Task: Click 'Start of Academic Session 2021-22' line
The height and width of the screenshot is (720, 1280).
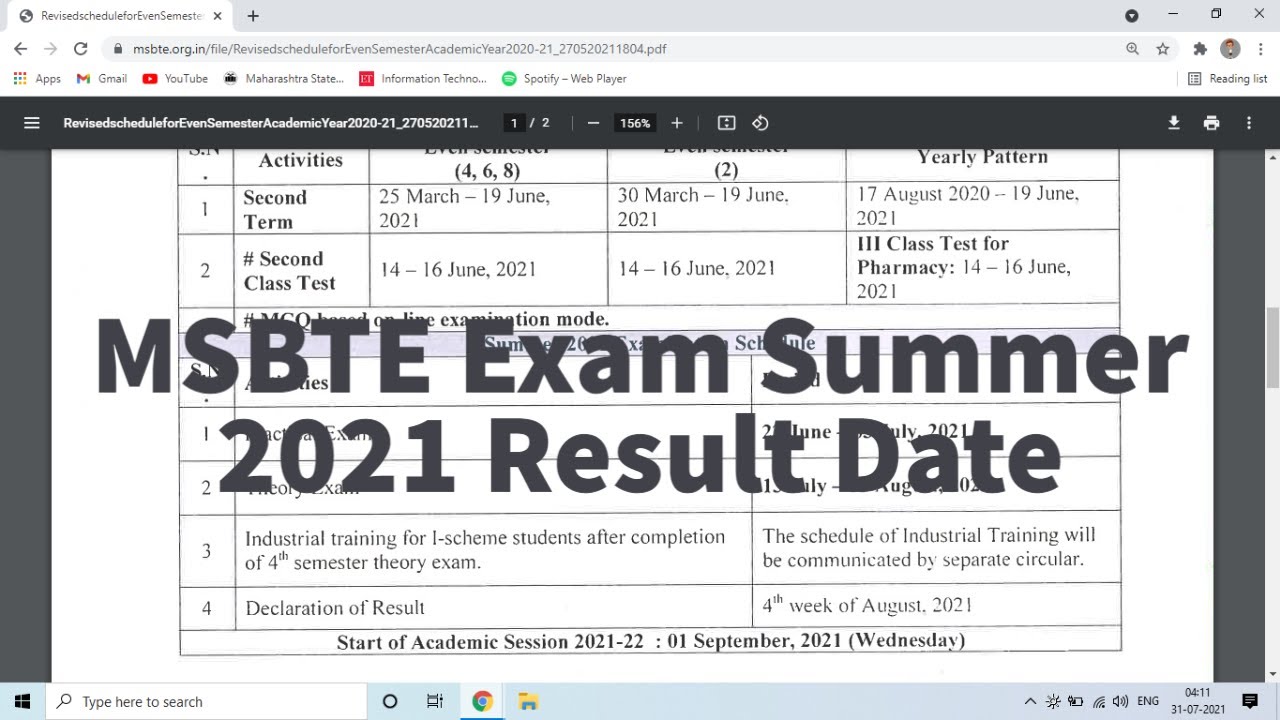Action: click(651, 641)
